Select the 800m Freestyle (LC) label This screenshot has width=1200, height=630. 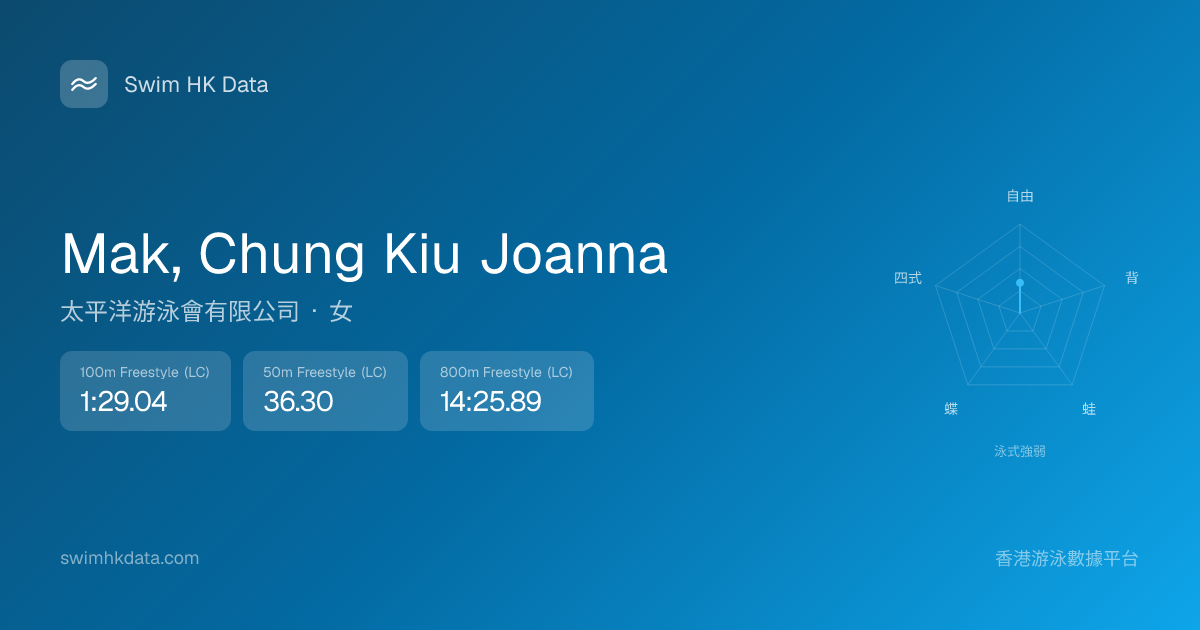click(506, 372)
